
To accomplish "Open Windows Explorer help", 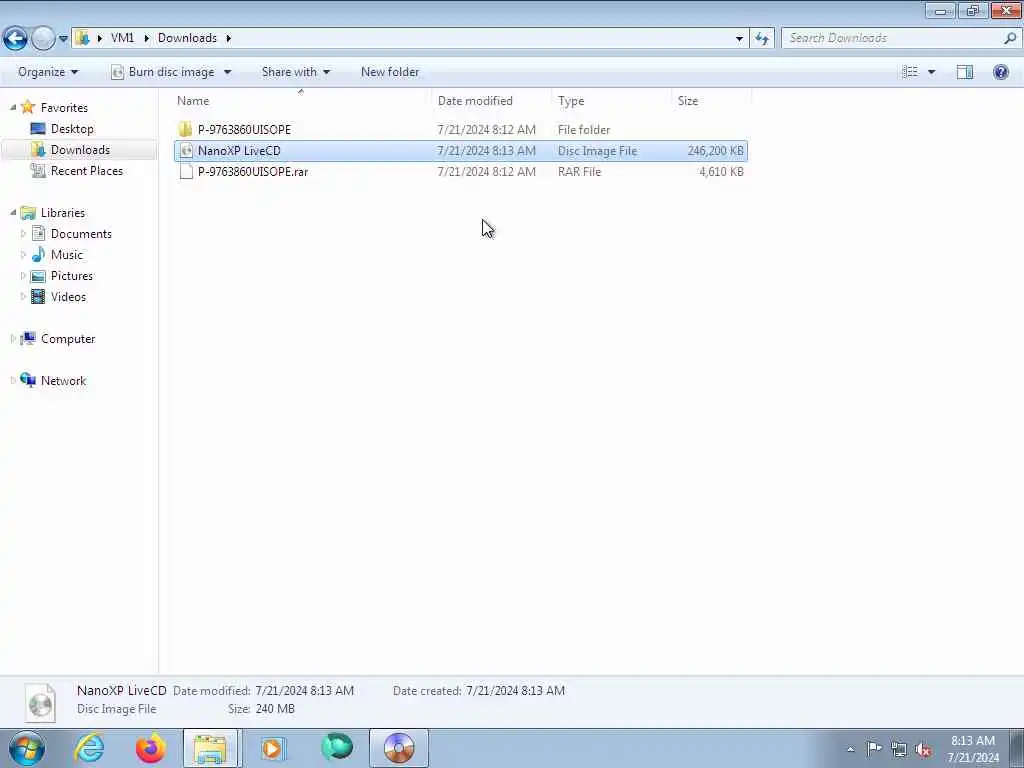I will click(1000, 72).
